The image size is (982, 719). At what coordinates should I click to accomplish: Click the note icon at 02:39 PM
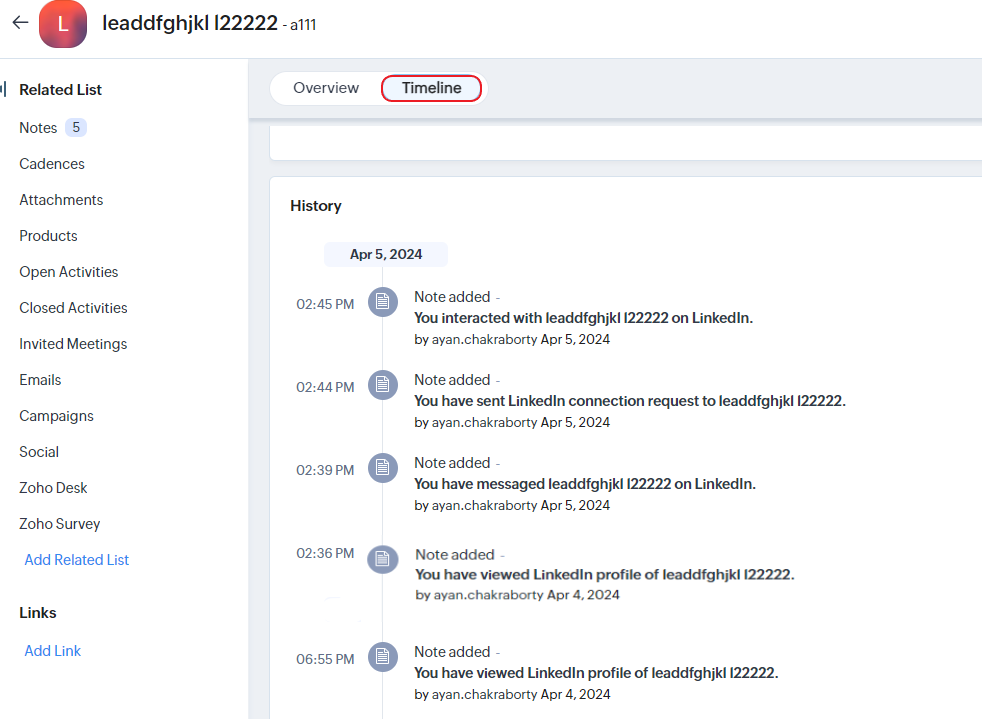click(x=383, y=468)
